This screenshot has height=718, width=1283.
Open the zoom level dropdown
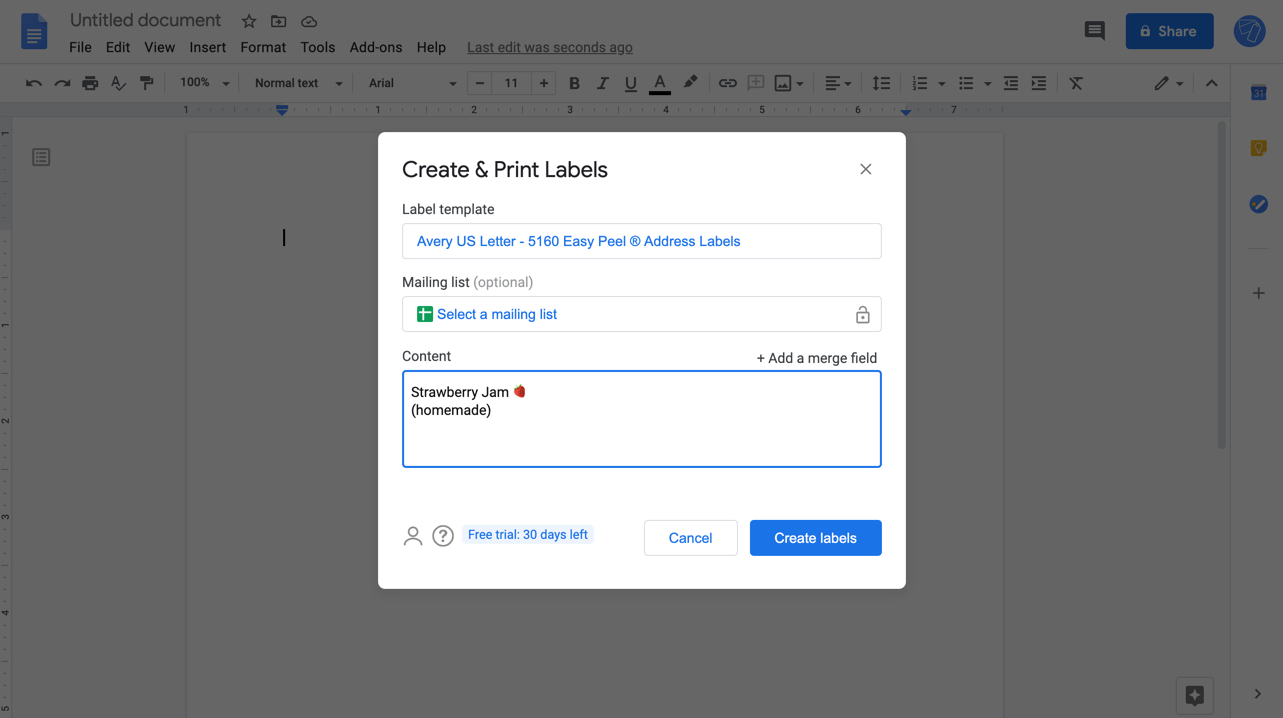[203, 83]
